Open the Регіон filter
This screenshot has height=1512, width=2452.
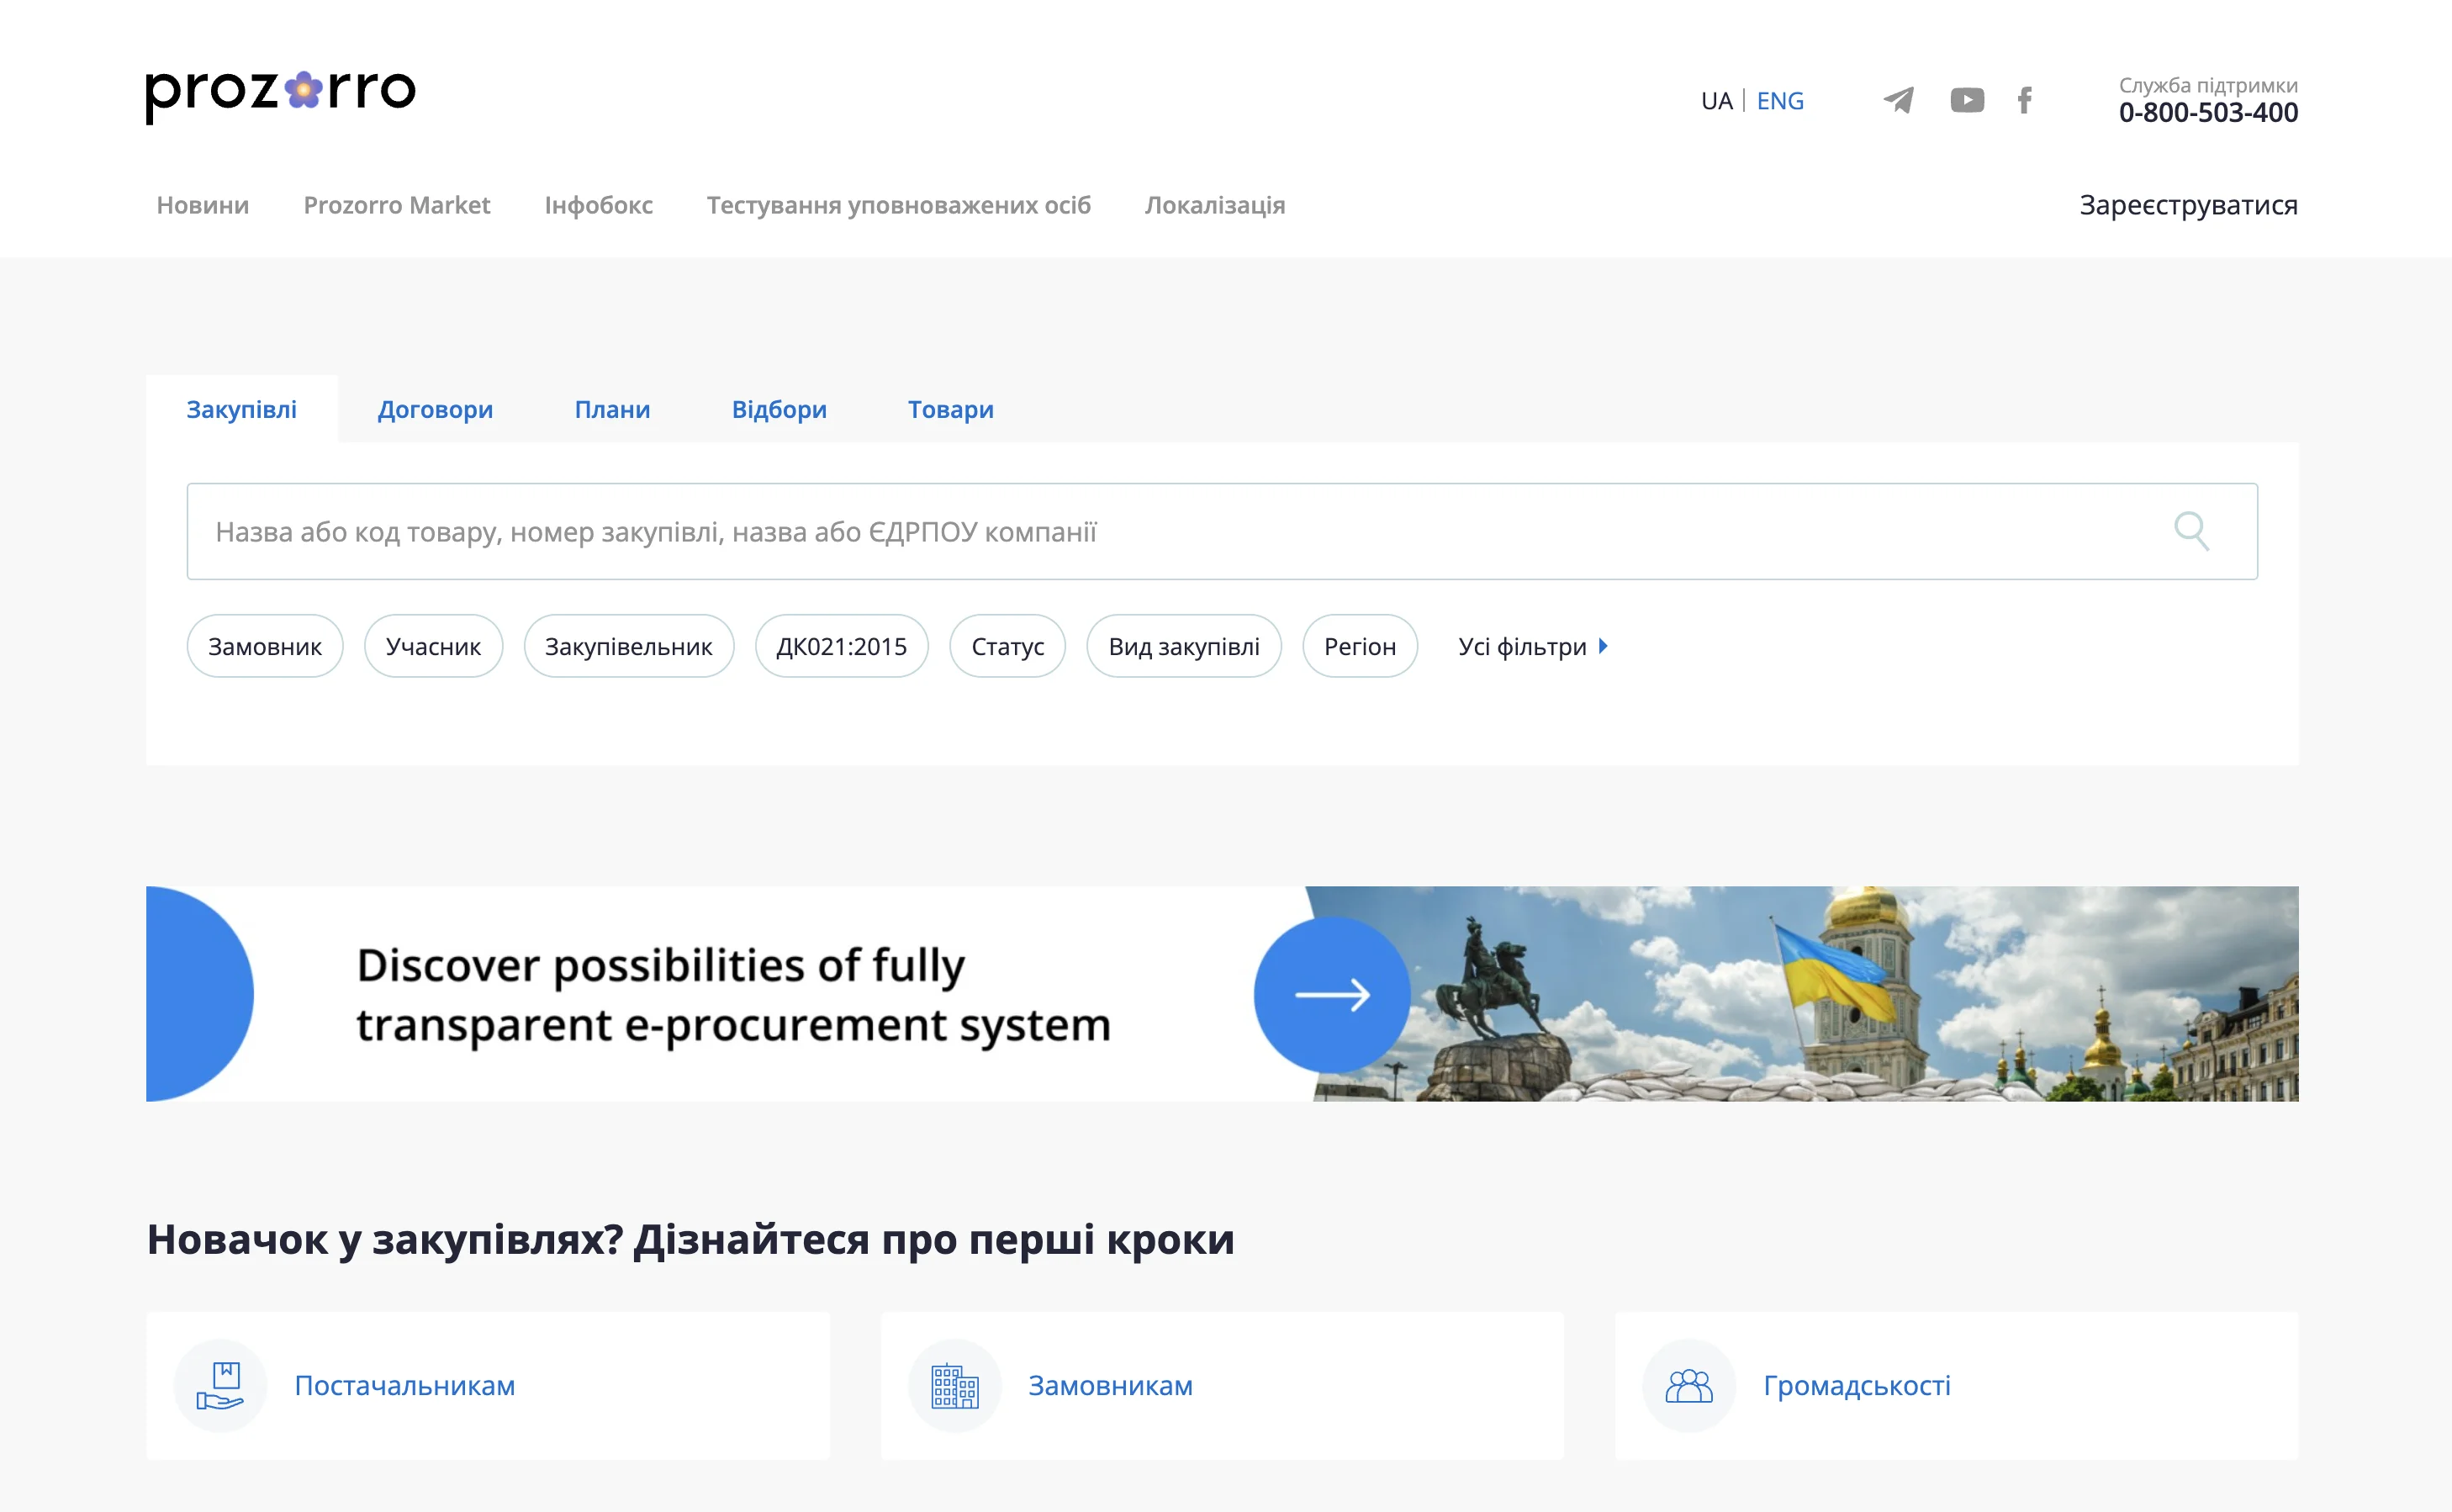pos(1360,646)
